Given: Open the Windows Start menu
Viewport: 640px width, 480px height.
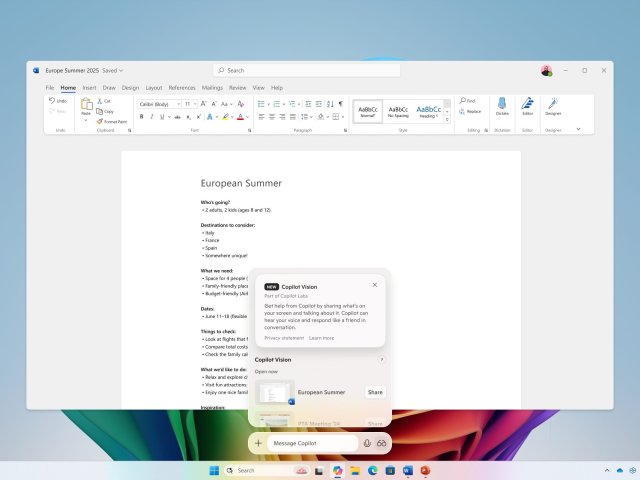Looking at the screenshot, I should coord(214,471).
